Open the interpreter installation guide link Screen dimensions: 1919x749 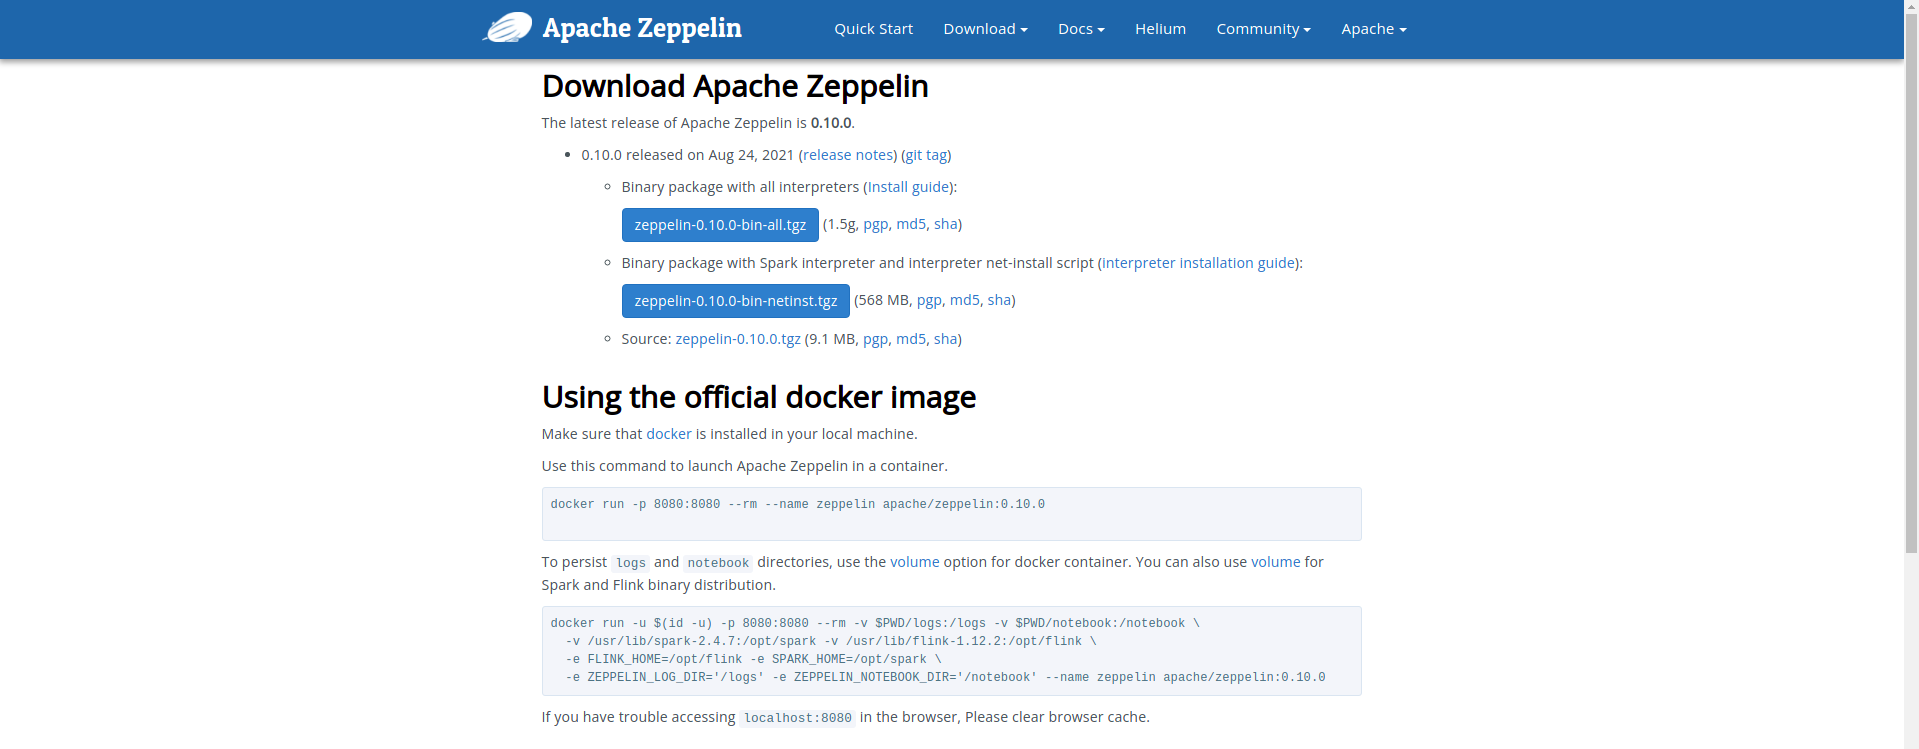tap(1198, 263)
